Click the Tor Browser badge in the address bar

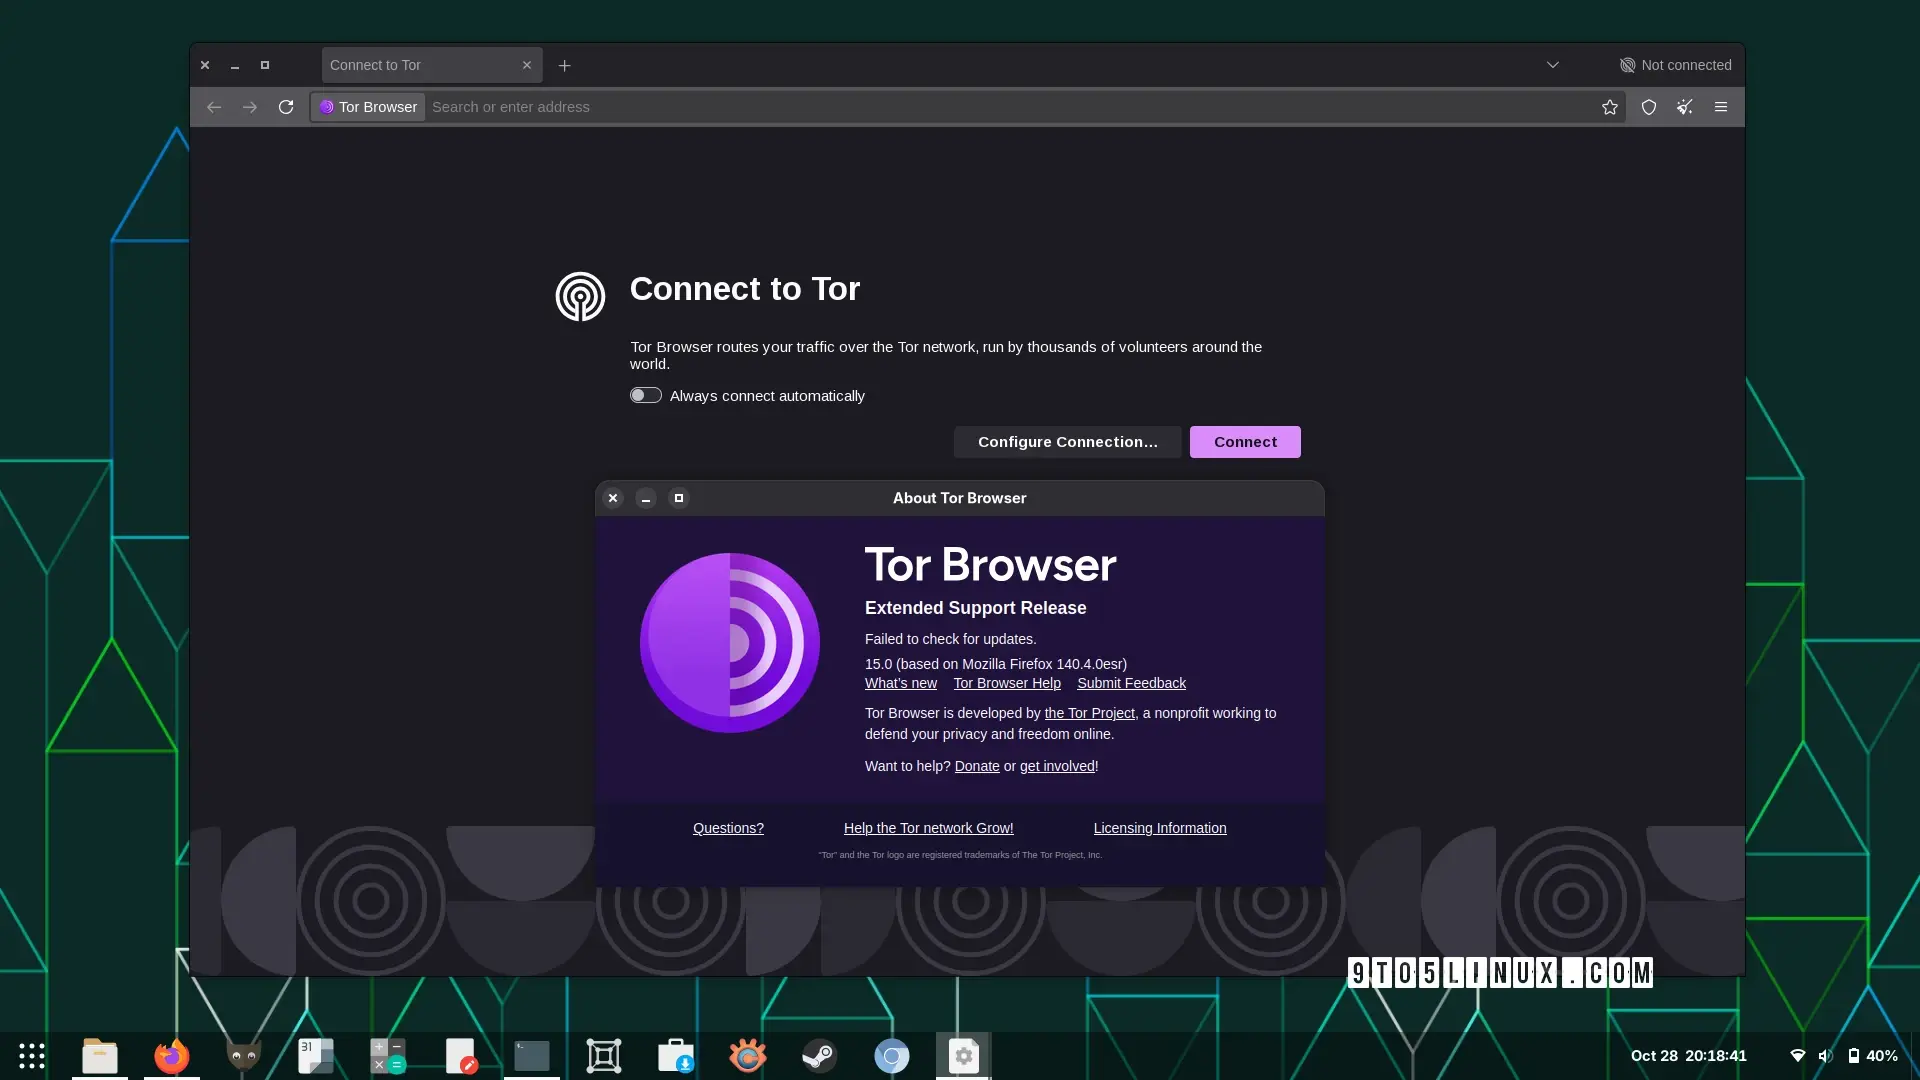pyautogui.click(x=367, y=107)
